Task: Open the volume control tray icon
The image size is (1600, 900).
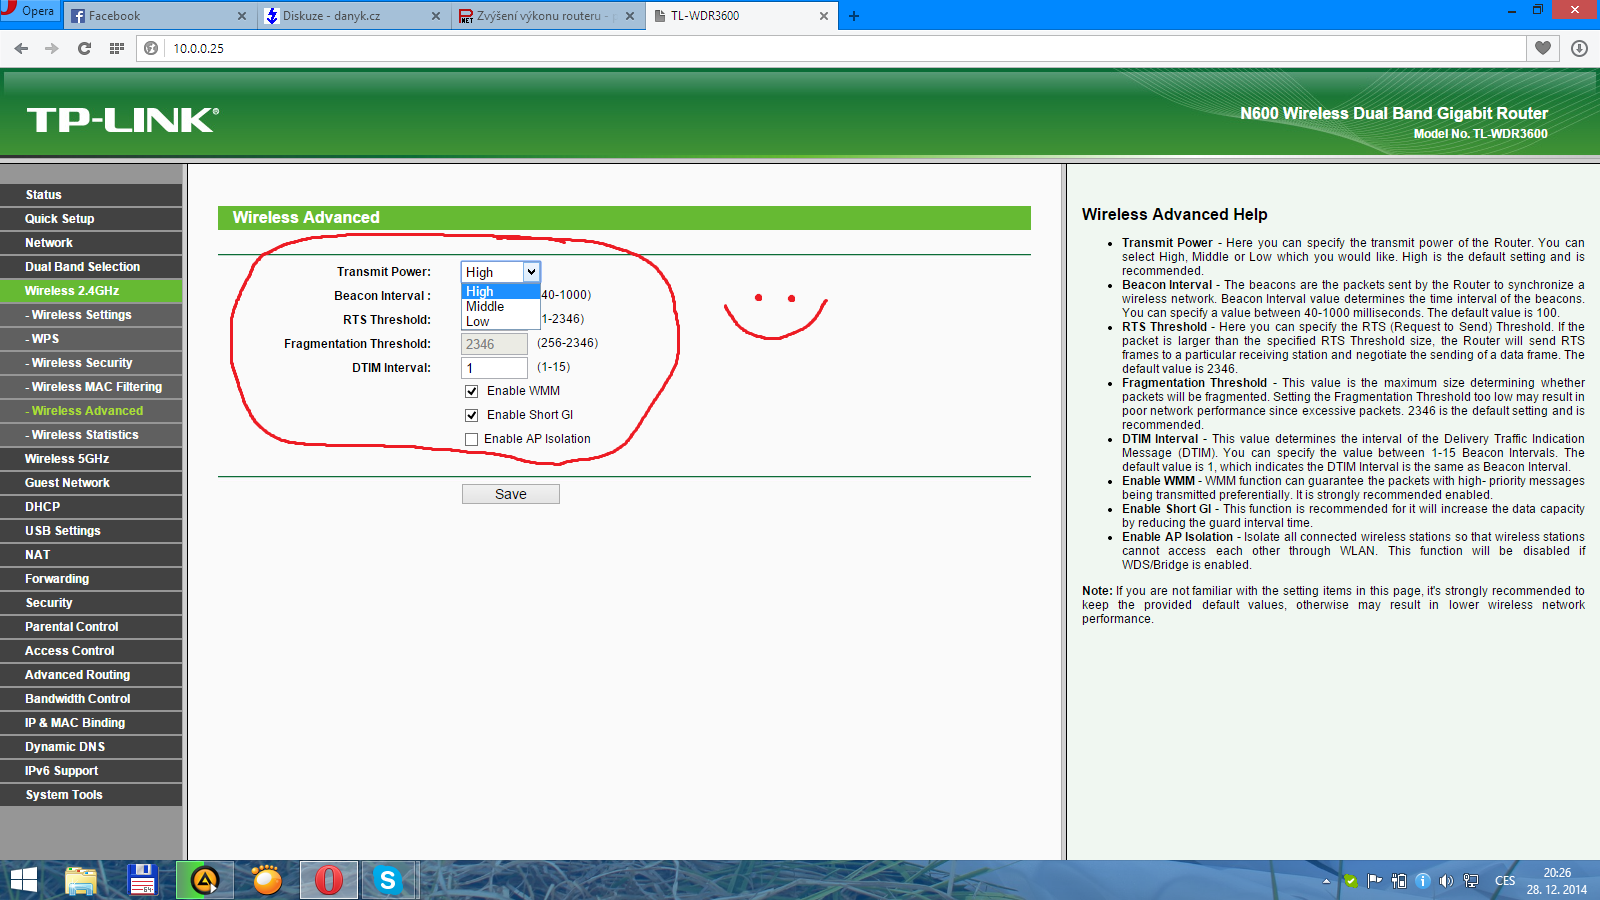Action: tap(1446, 881)
